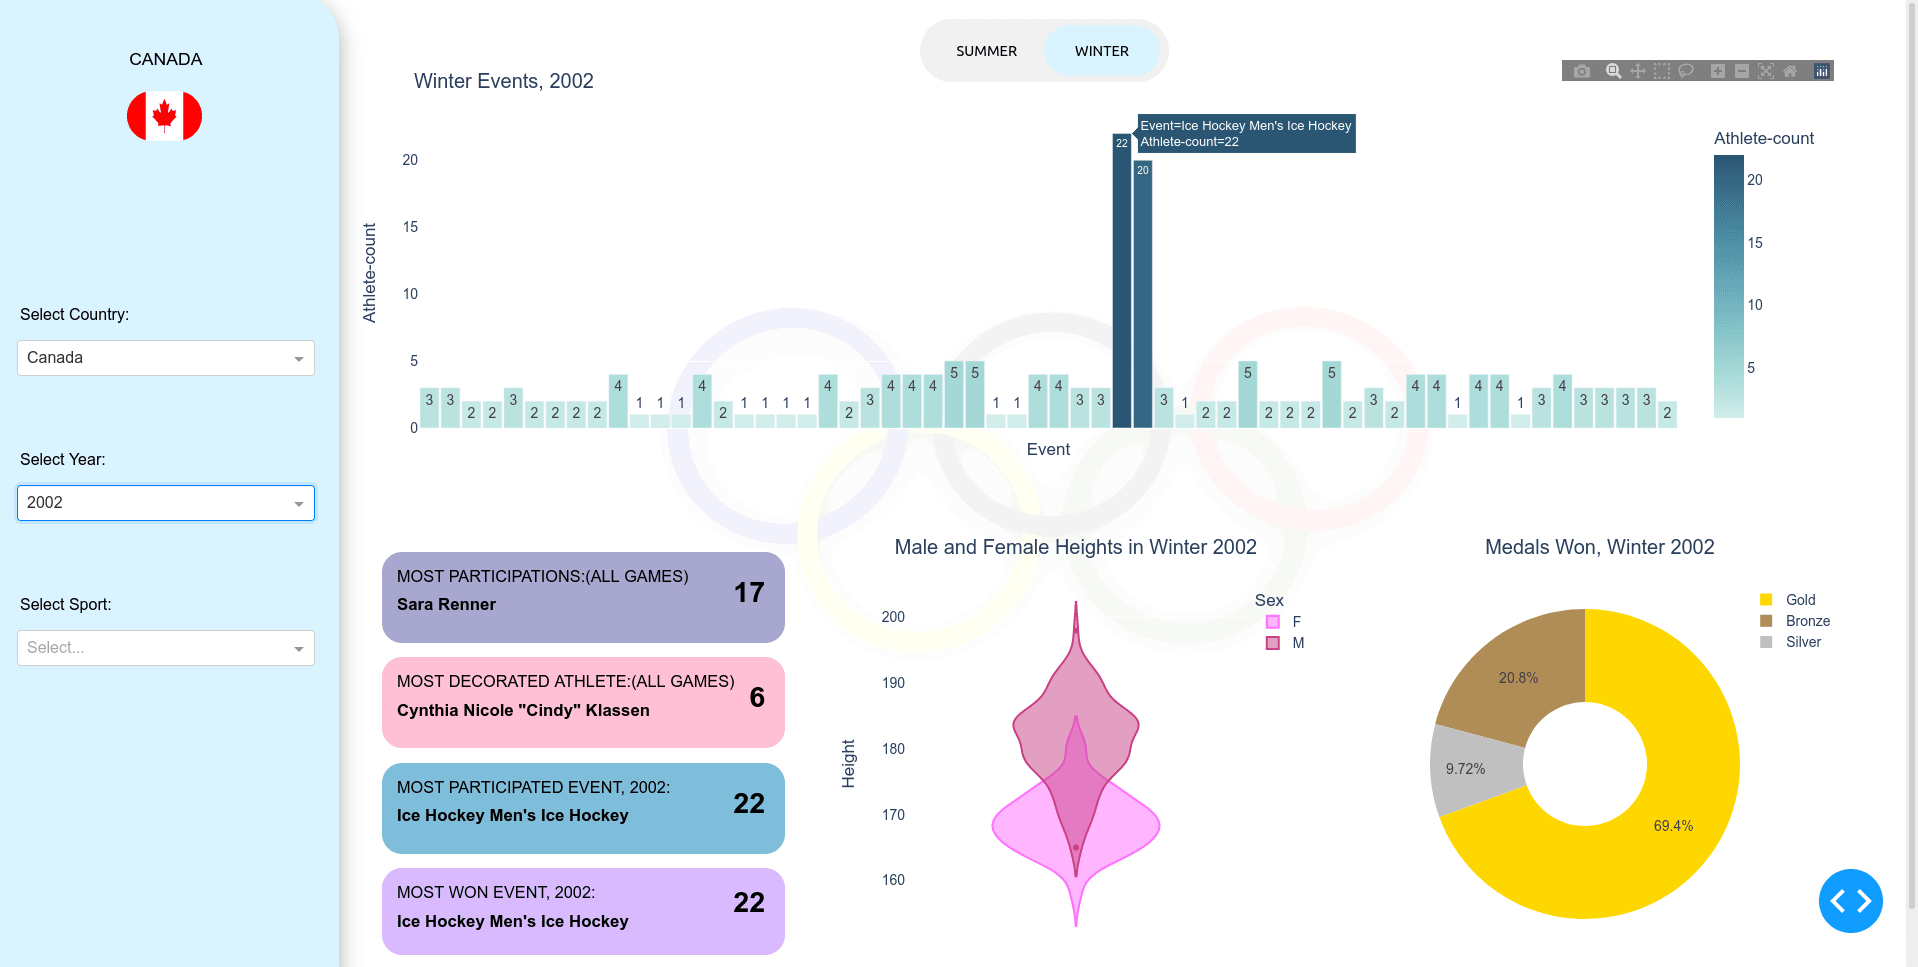
Task: Open the Select Sport dropdown
Action: (x=166, y=648)
